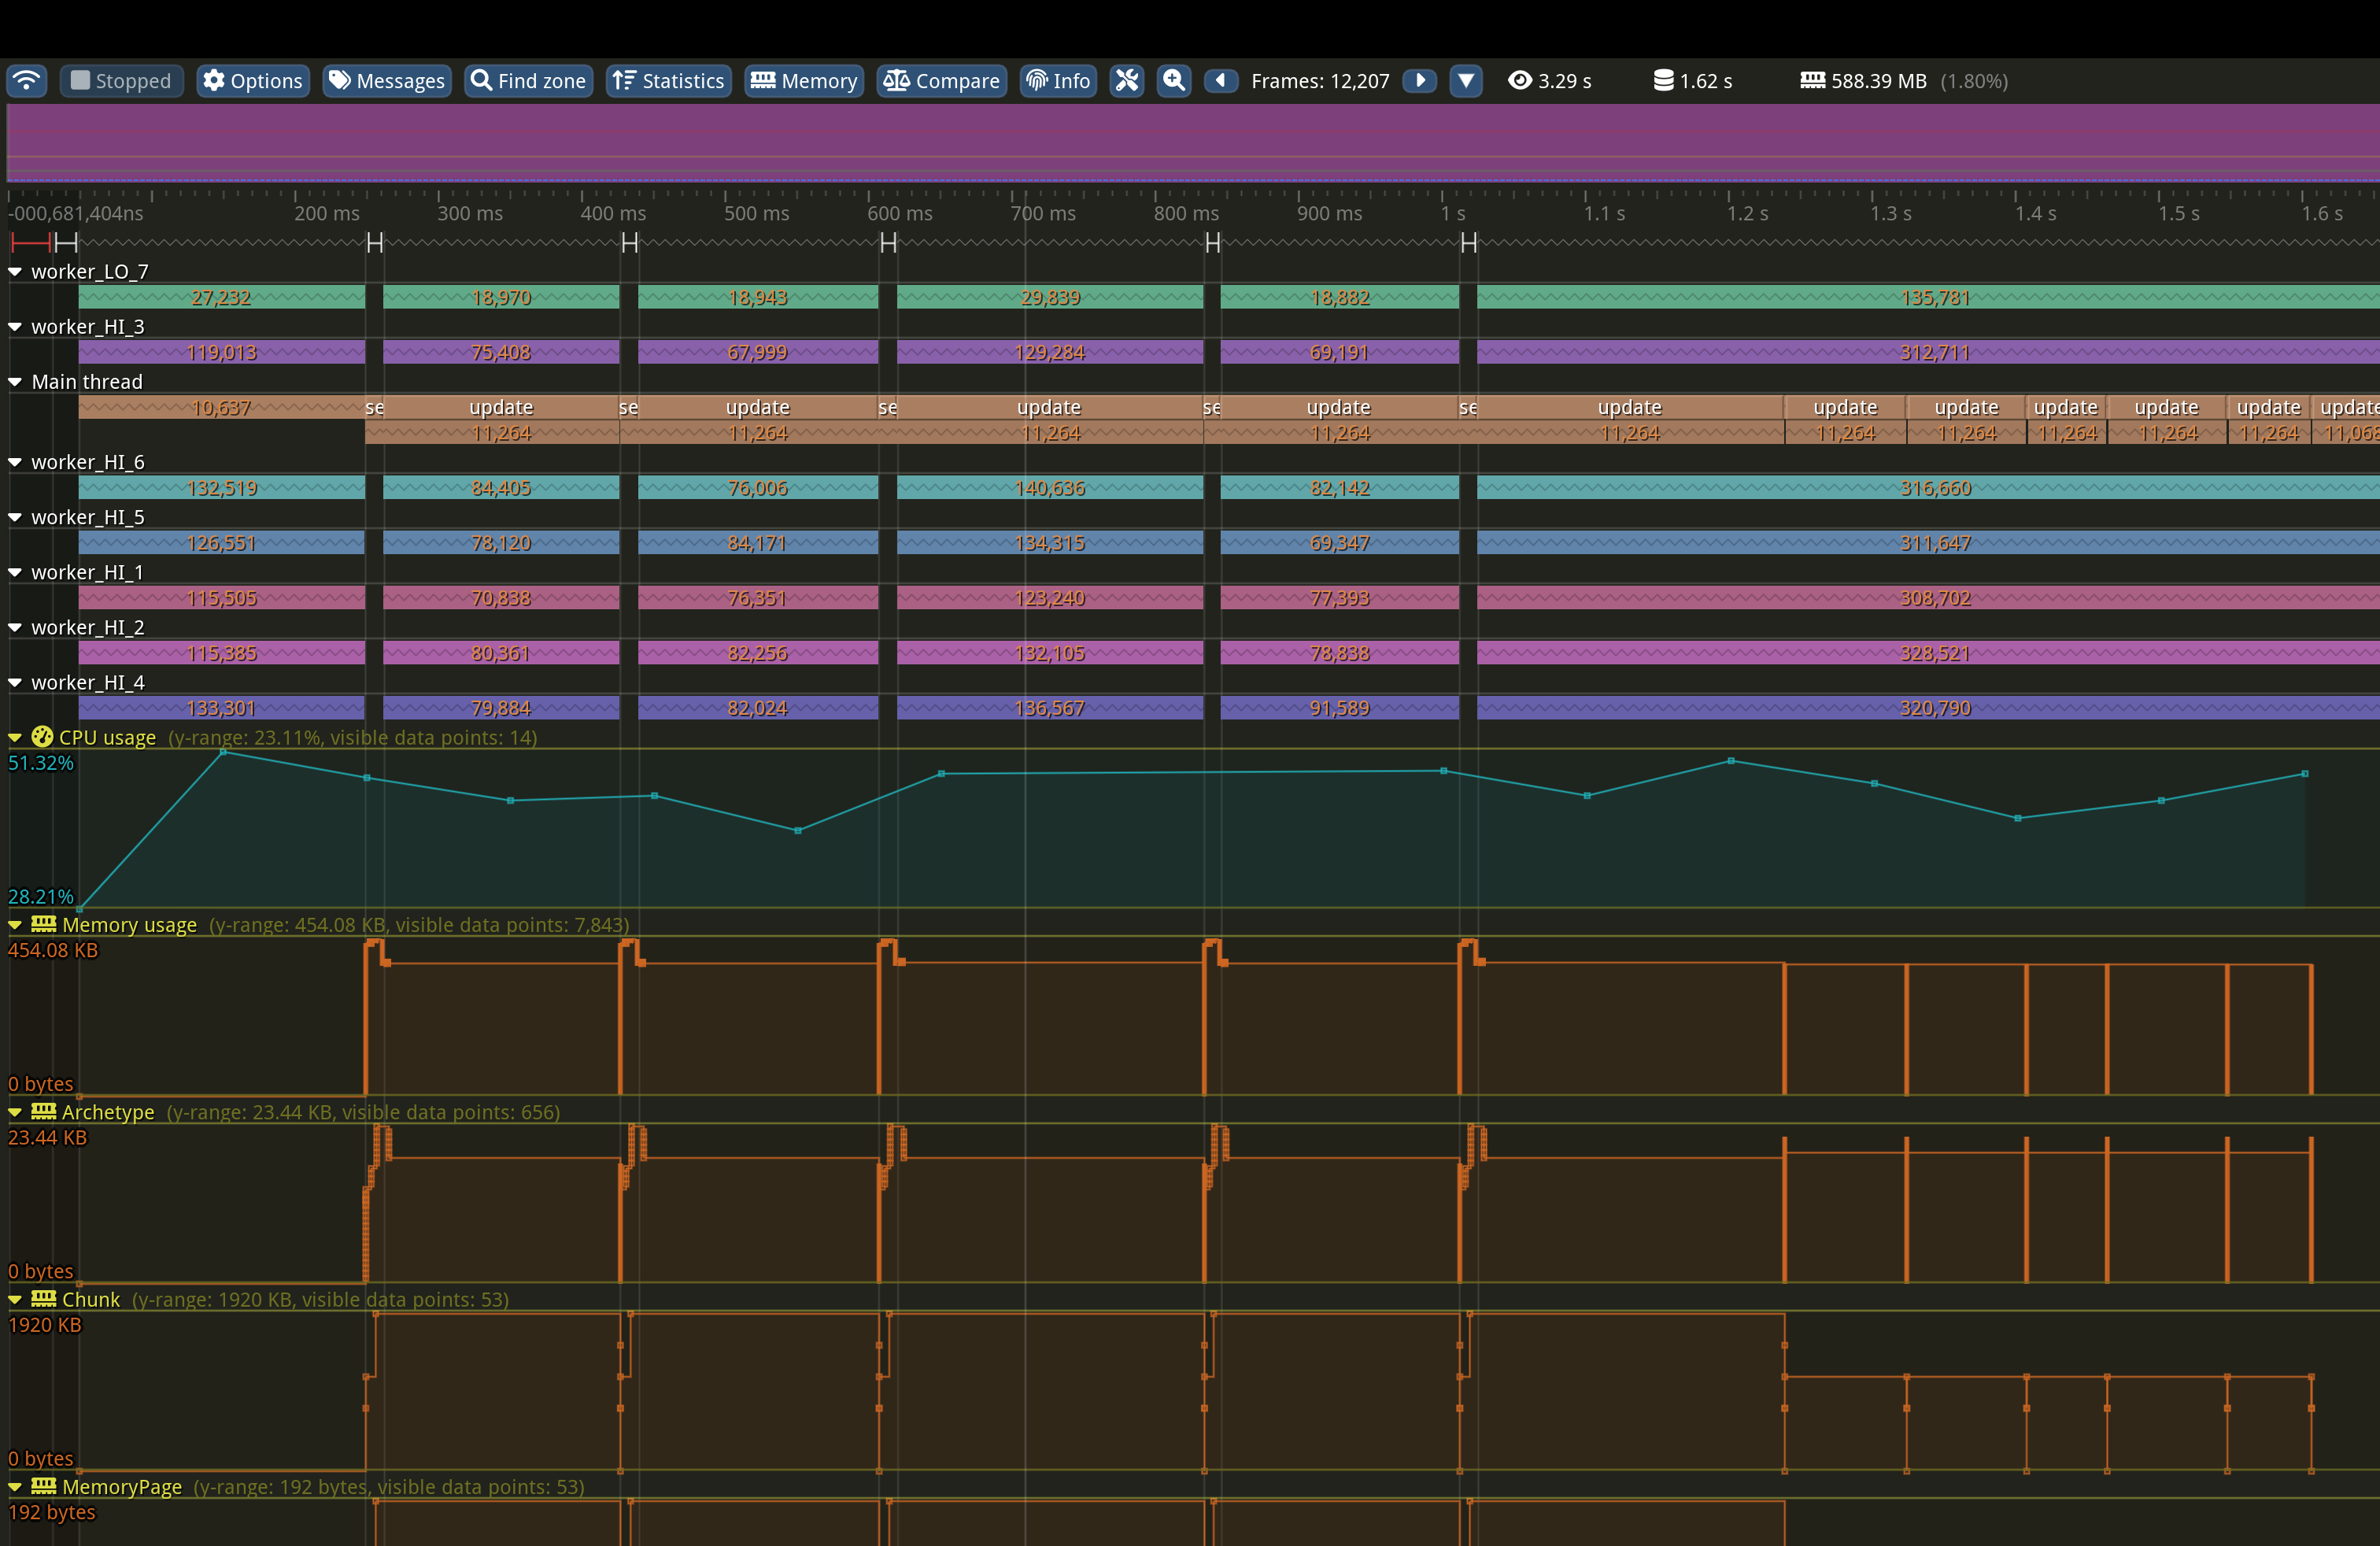Click the magnifier zoom icon button
The image size is (2380, 1546).
[1174, 81]
